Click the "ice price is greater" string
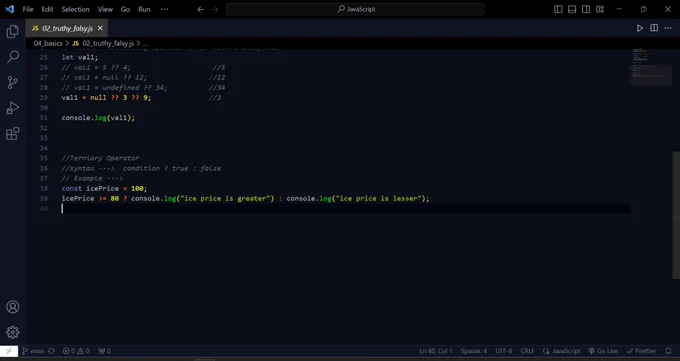Viewport: 680px width, 361px height. 225,198
